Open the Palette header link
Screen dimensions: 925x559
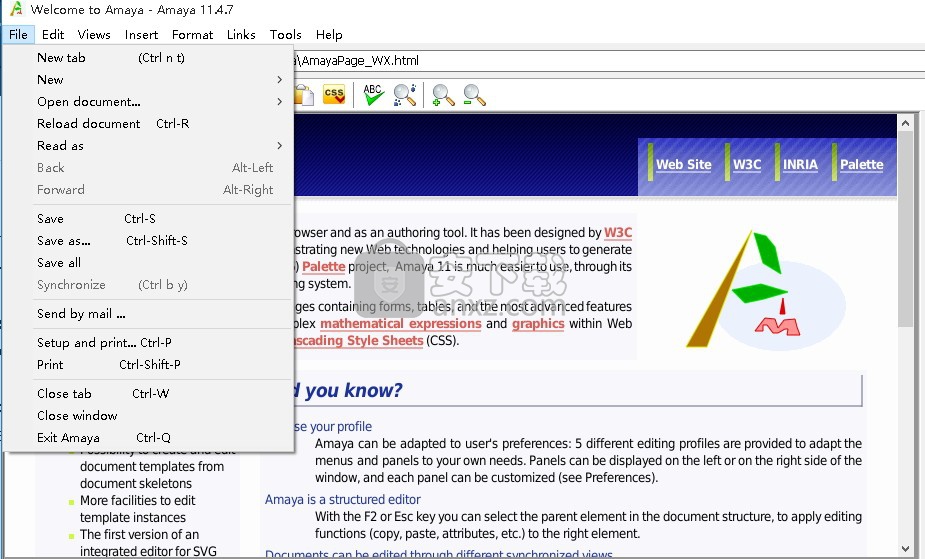(x=862, y=165)
